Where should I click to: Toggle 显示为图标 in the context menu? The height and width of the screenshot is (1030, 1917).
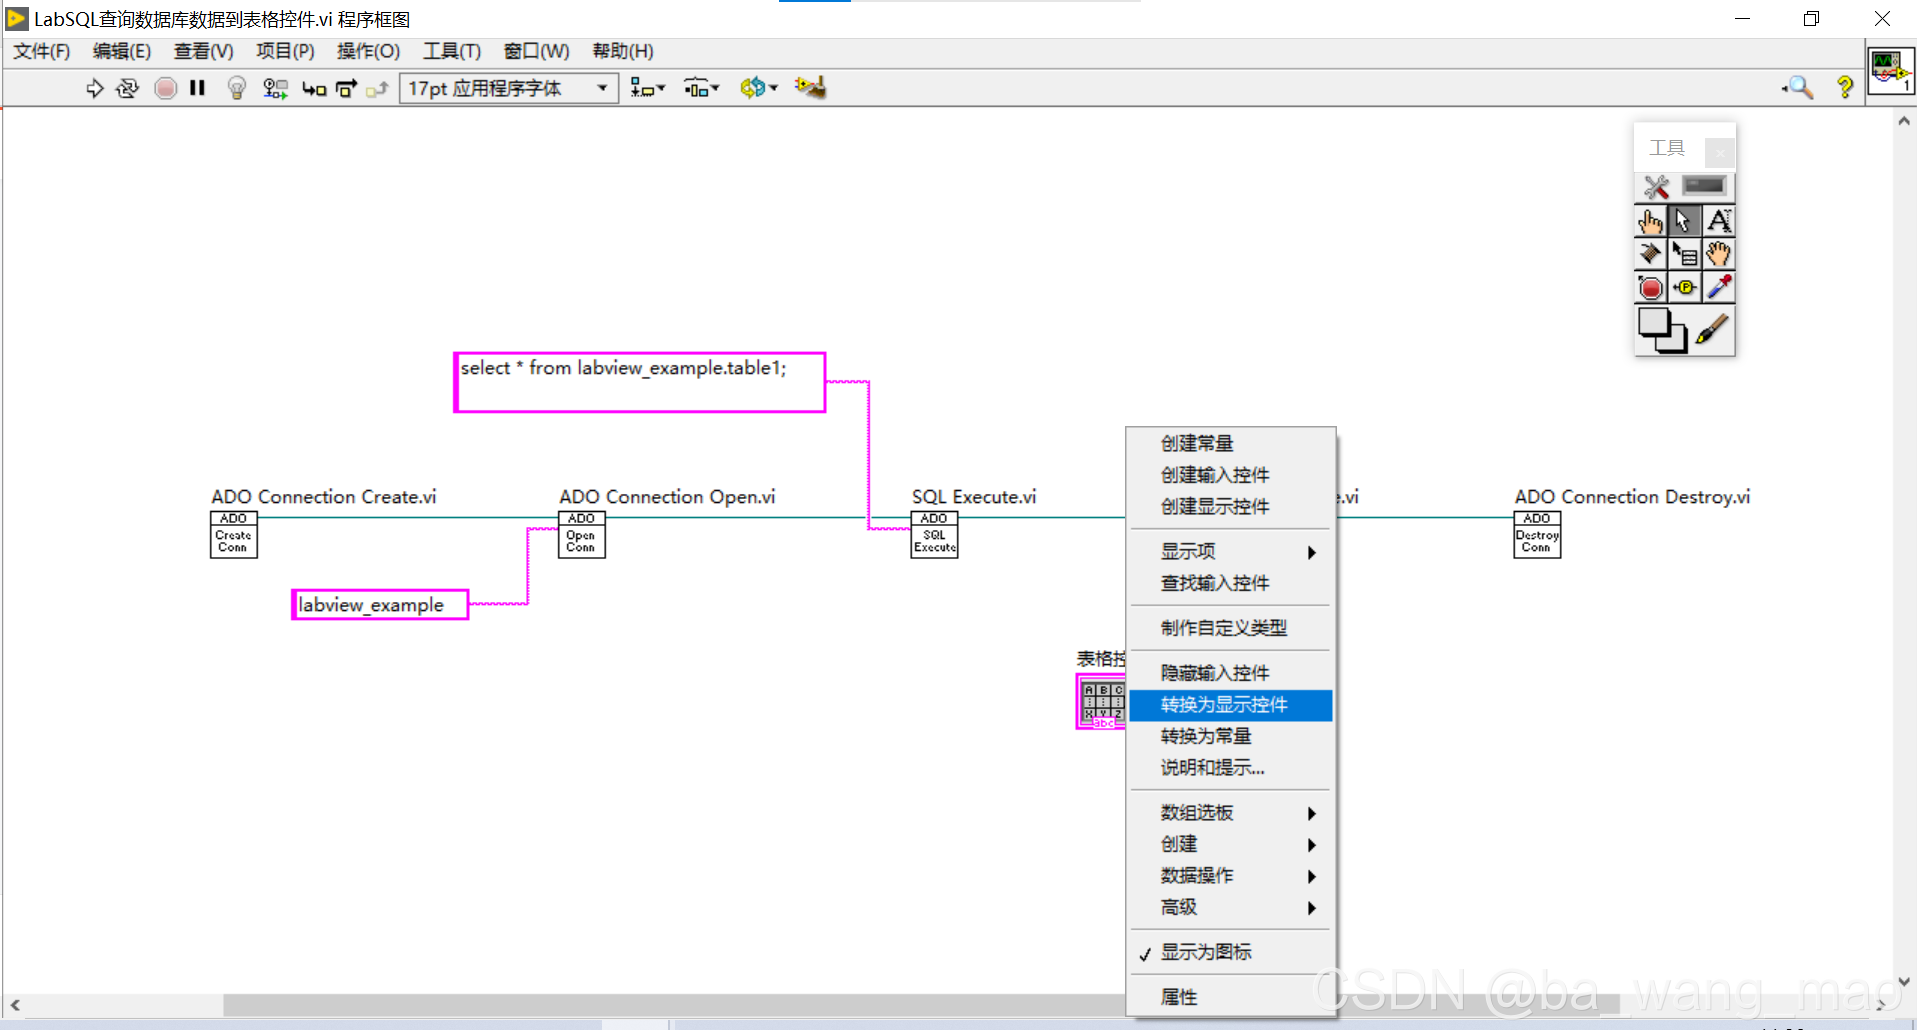[1206, 952]
